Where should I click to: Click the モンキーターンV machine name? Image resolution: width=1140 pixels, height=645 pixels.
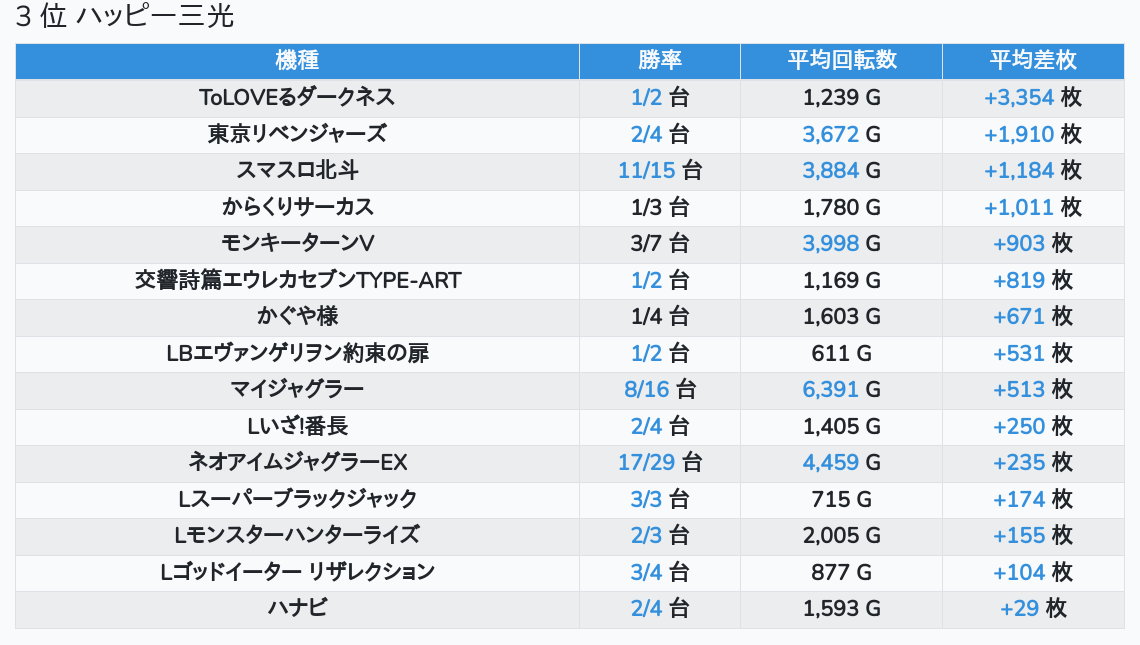click(x=297, y=244)
